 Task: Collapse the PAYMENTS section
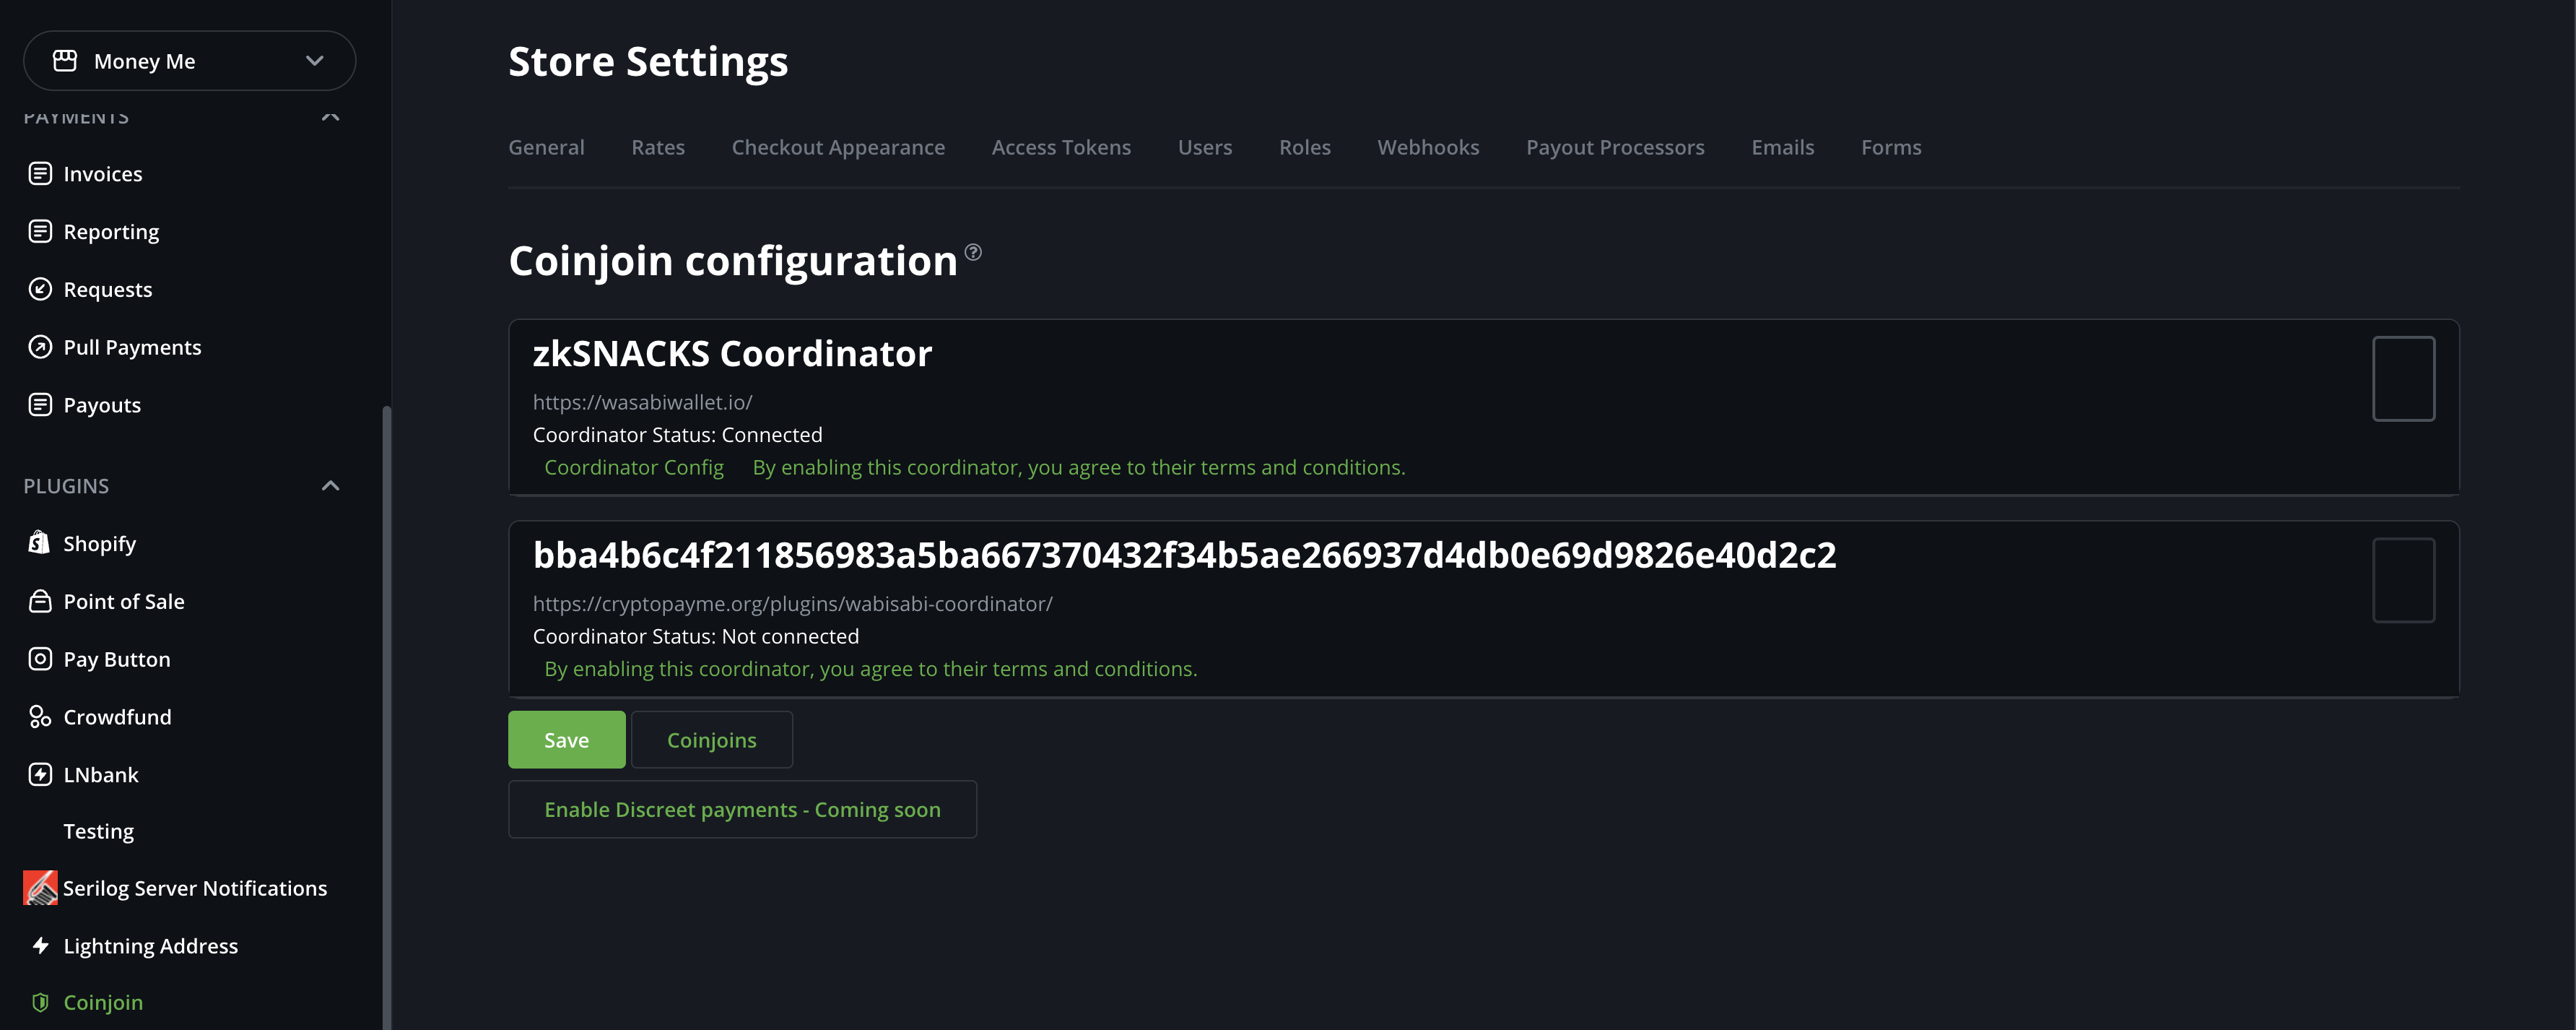pos(330,116)
